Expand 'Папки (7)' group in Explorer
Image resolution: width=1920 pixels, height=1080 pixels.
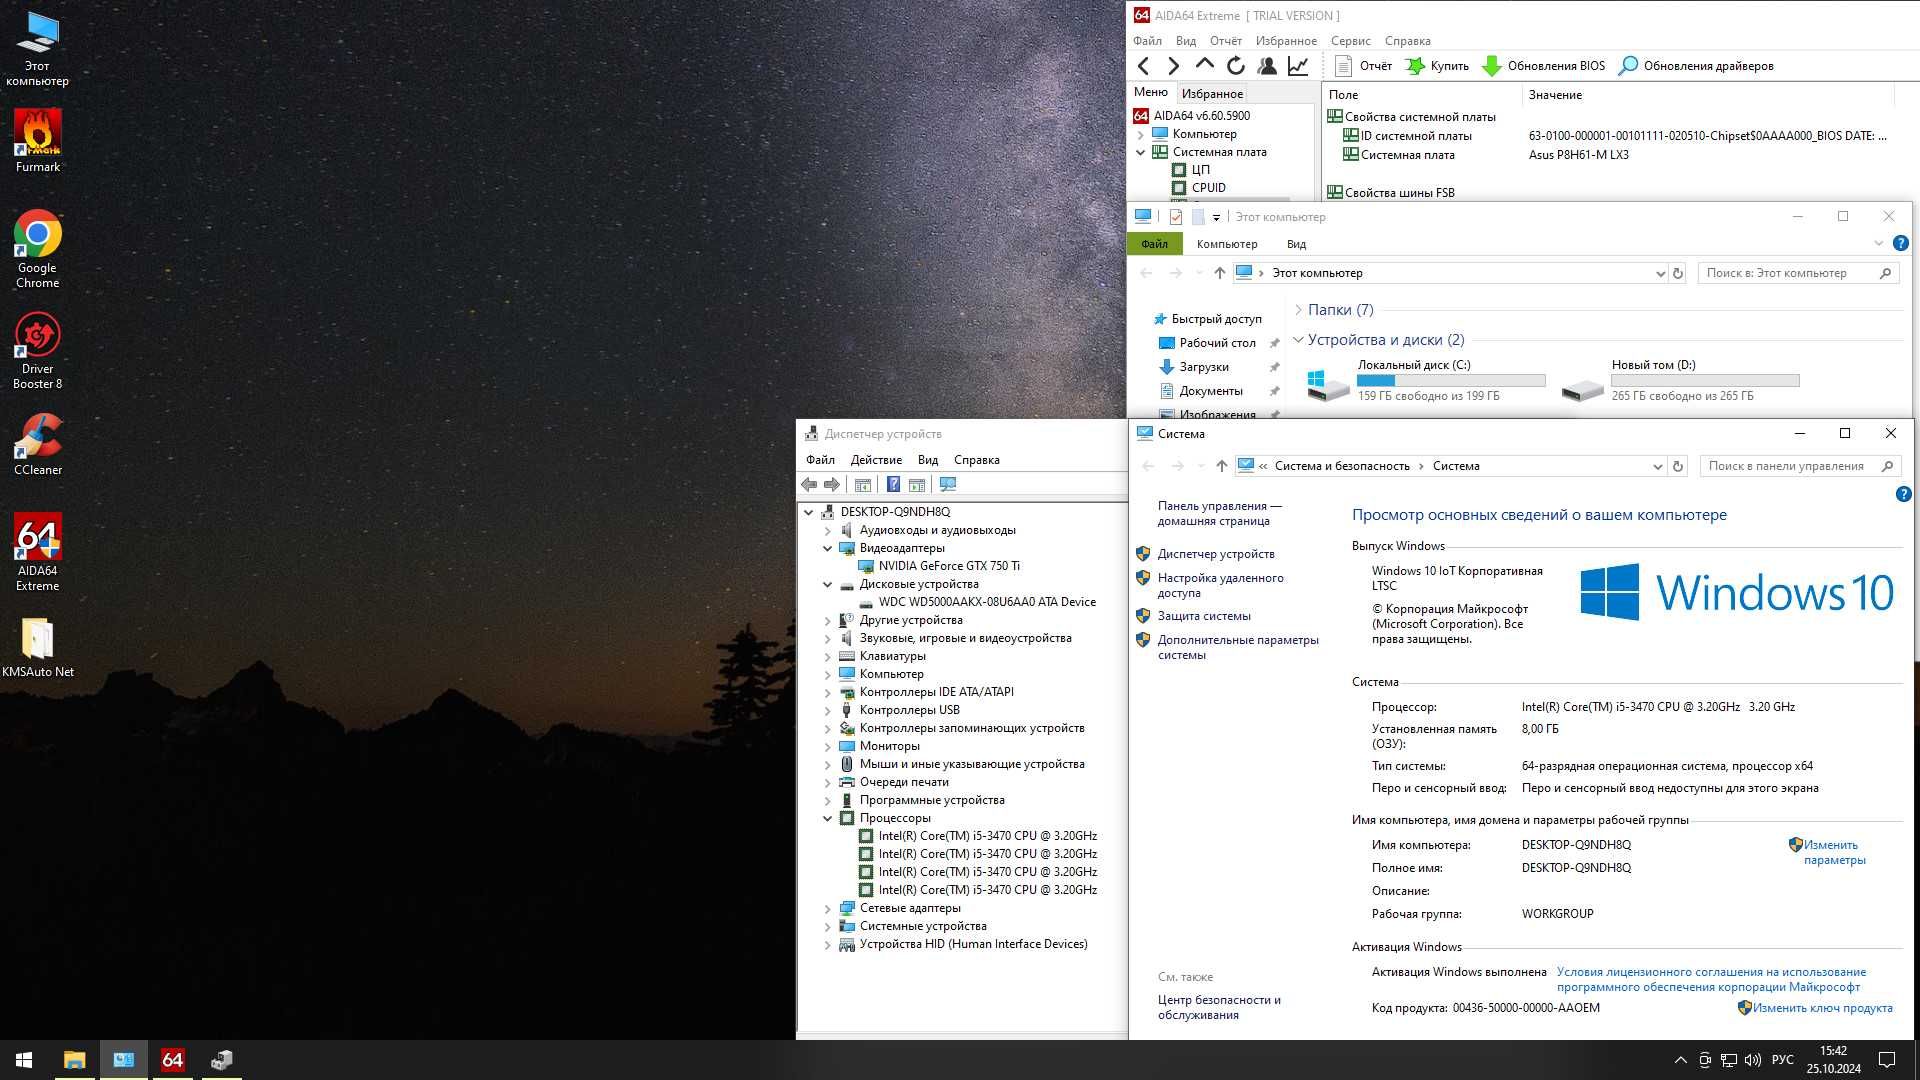click(1298, 310)
